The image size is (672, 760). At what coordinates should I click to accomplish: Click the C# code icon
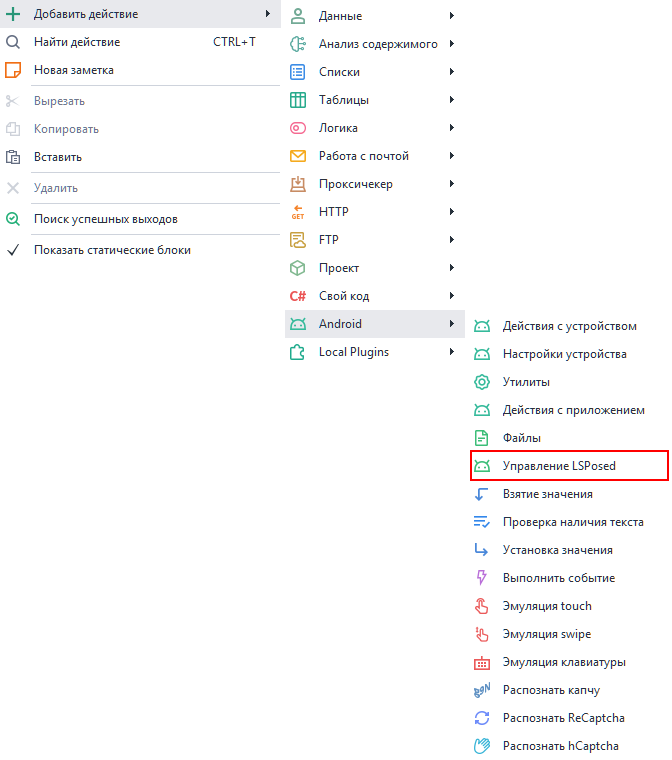coord(297,296)
